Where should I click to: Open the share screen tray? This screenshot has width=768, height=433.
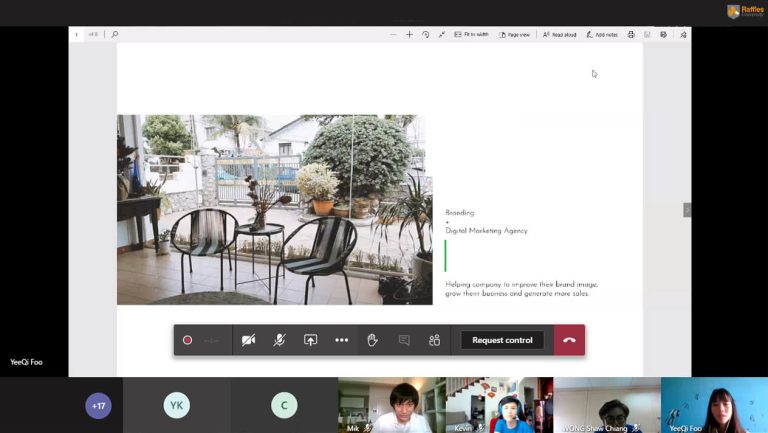(310, 340)
